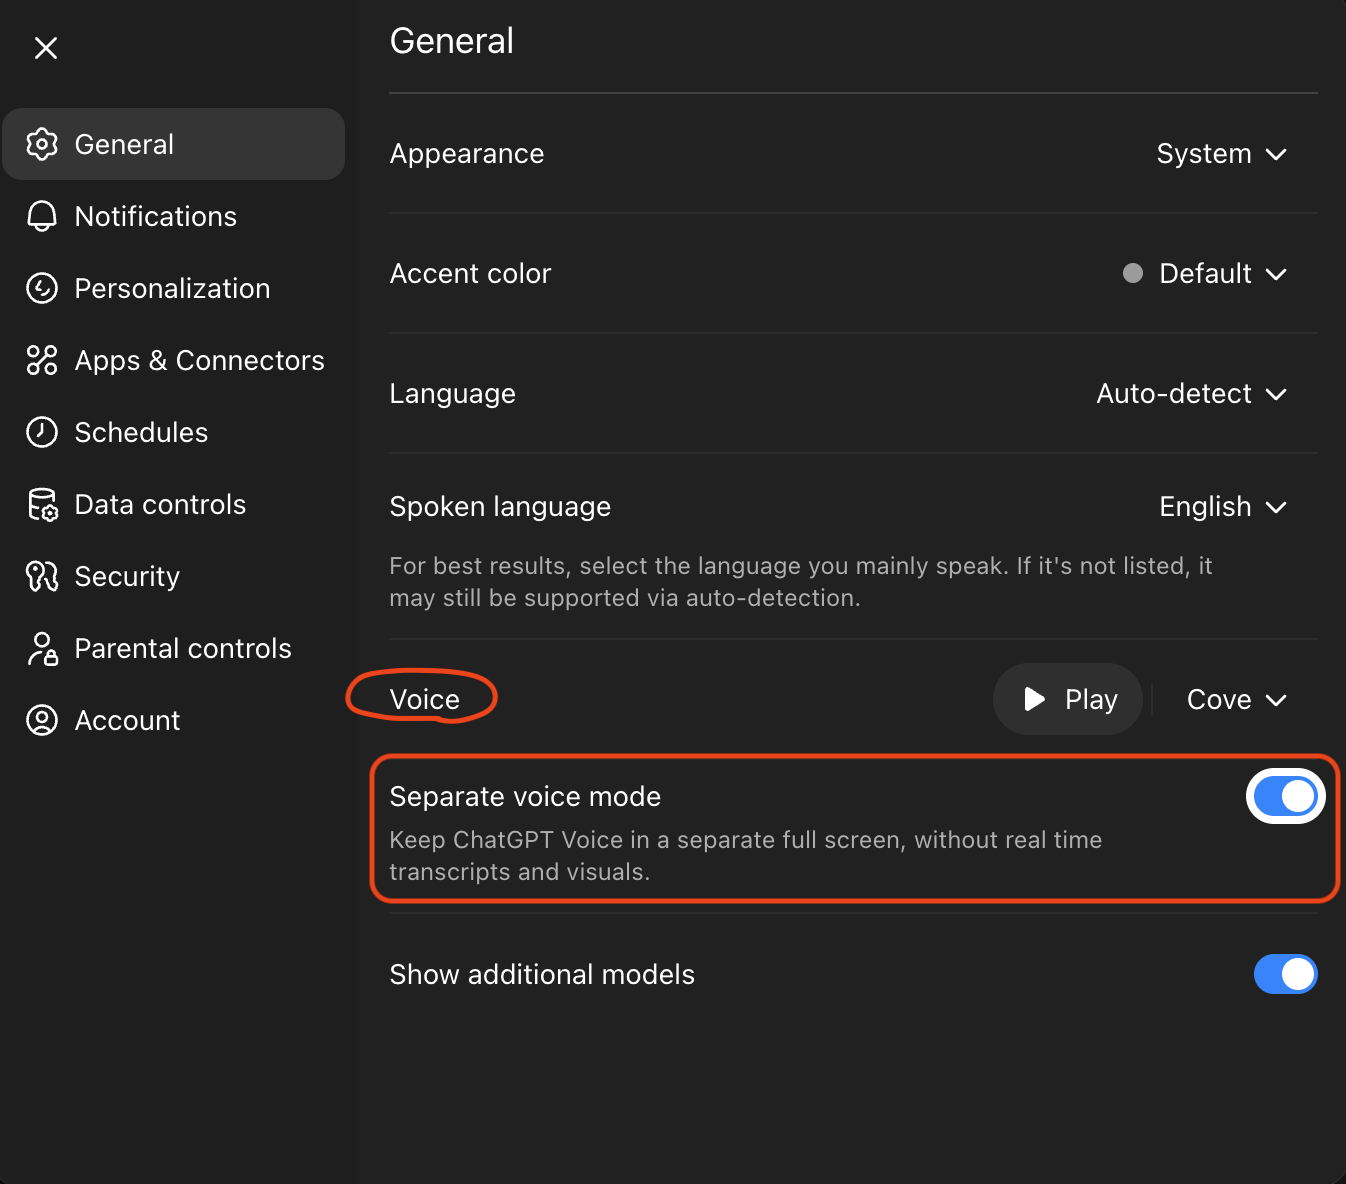Open the Spoken language English dropdown
This screenshot has width=1346, height=1184.
tap(1222, 507)
